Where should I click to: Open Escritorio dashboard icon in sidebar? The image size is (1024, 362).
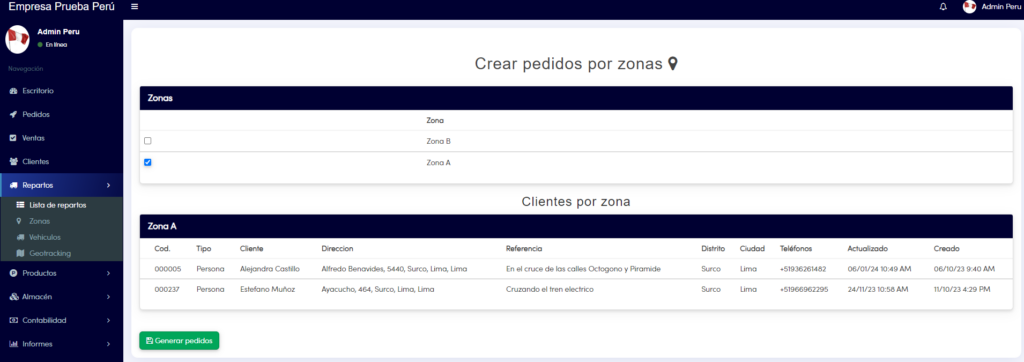[13, 91]
